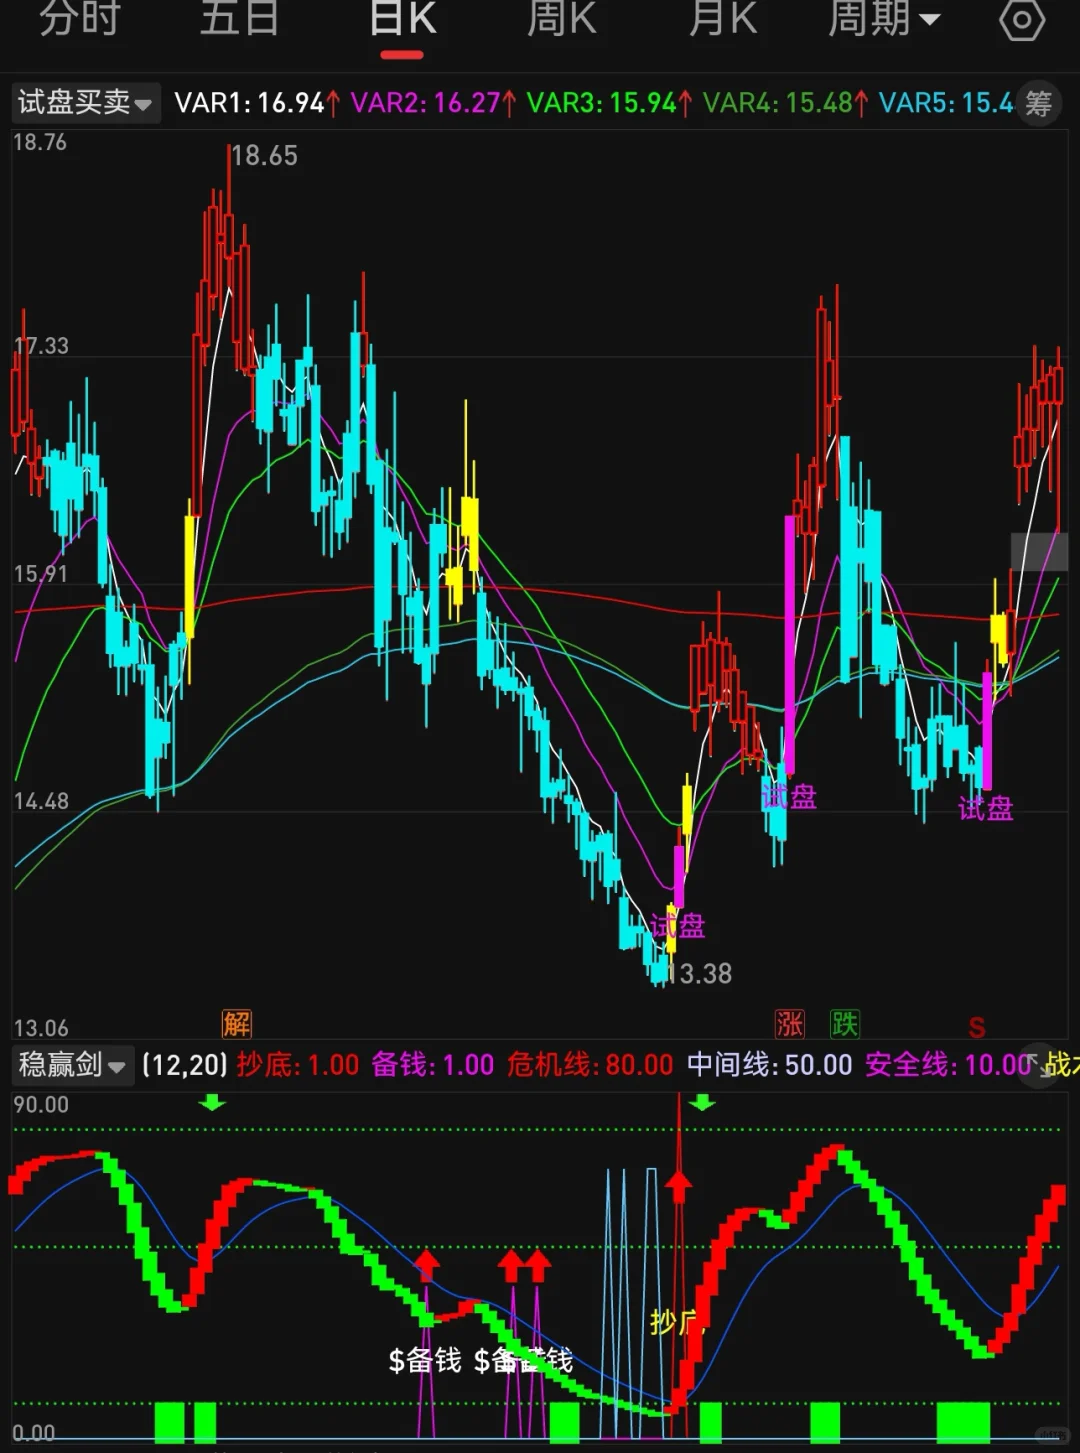Tap the red 涨 marker
The image size is (1080, 1453).
pyautogui.click(x=790, y=1024)
